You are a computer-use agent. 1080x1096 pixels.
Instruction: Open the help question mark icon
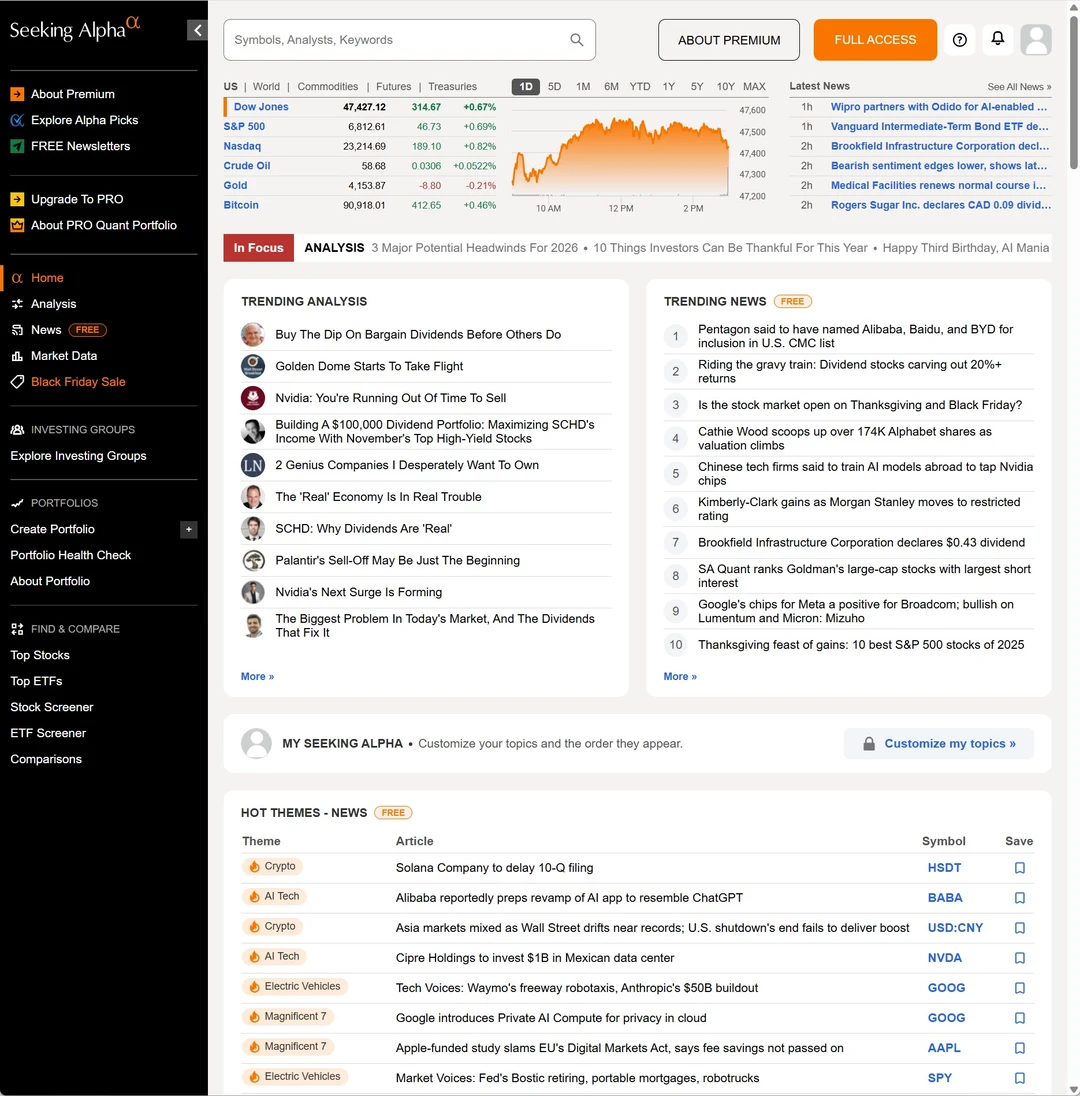[960, 40]
